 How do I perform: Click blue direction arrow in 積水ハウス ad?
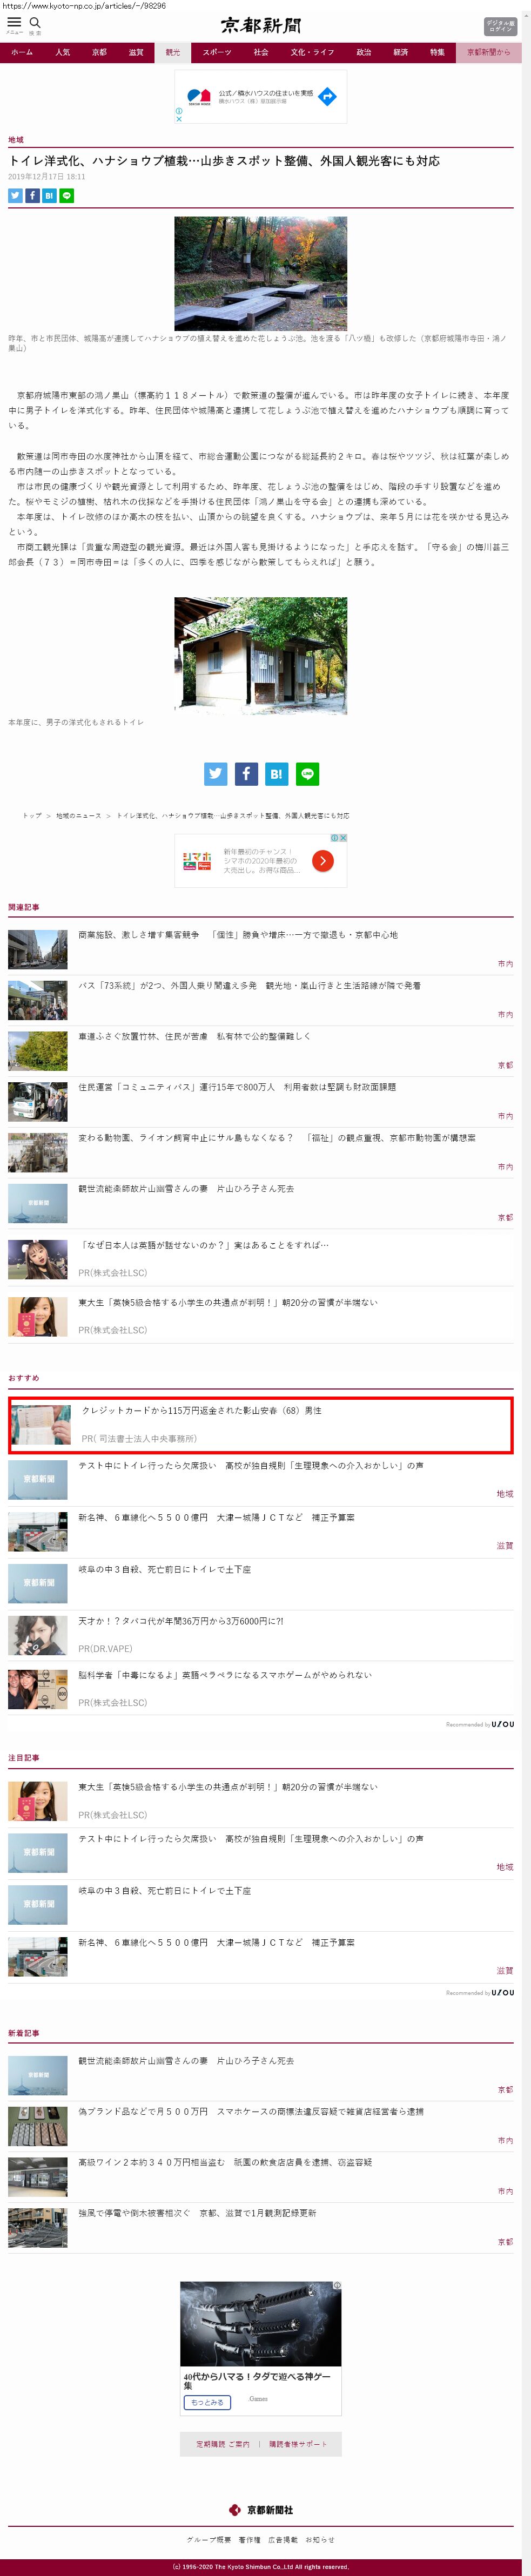(327, 97)
